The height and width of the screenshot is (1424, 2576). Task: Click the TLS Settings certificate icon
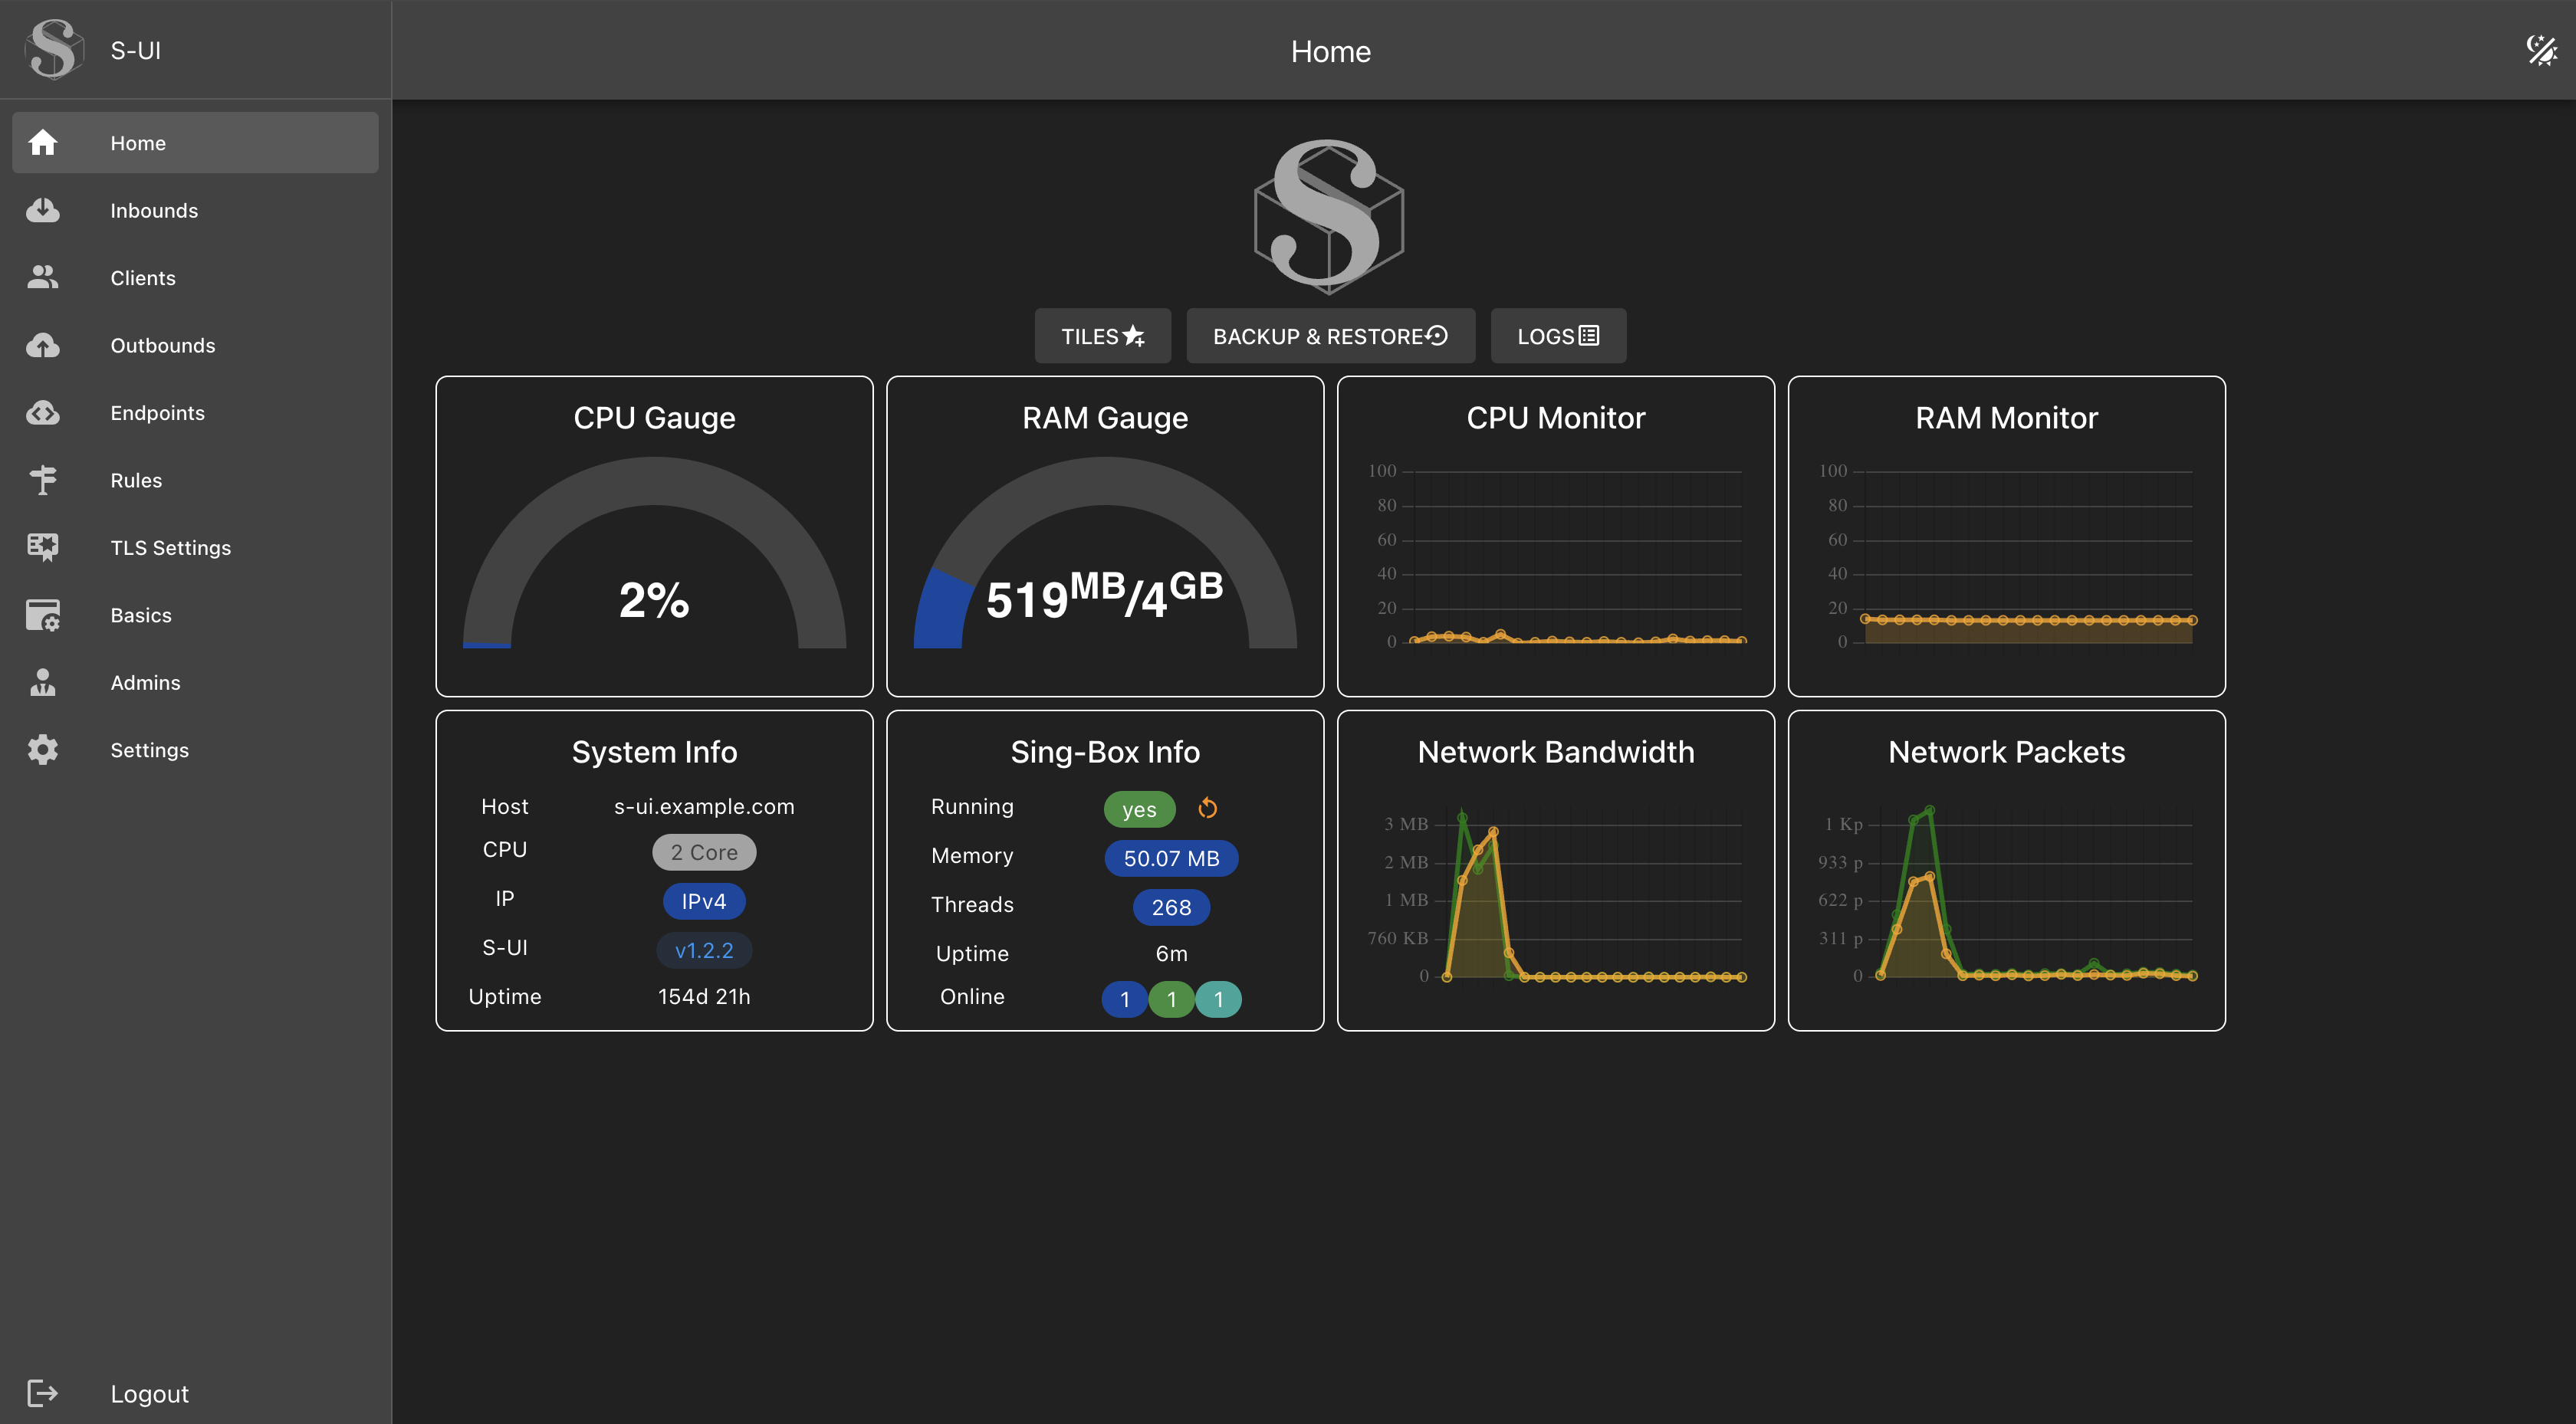[x=43, y=547]
